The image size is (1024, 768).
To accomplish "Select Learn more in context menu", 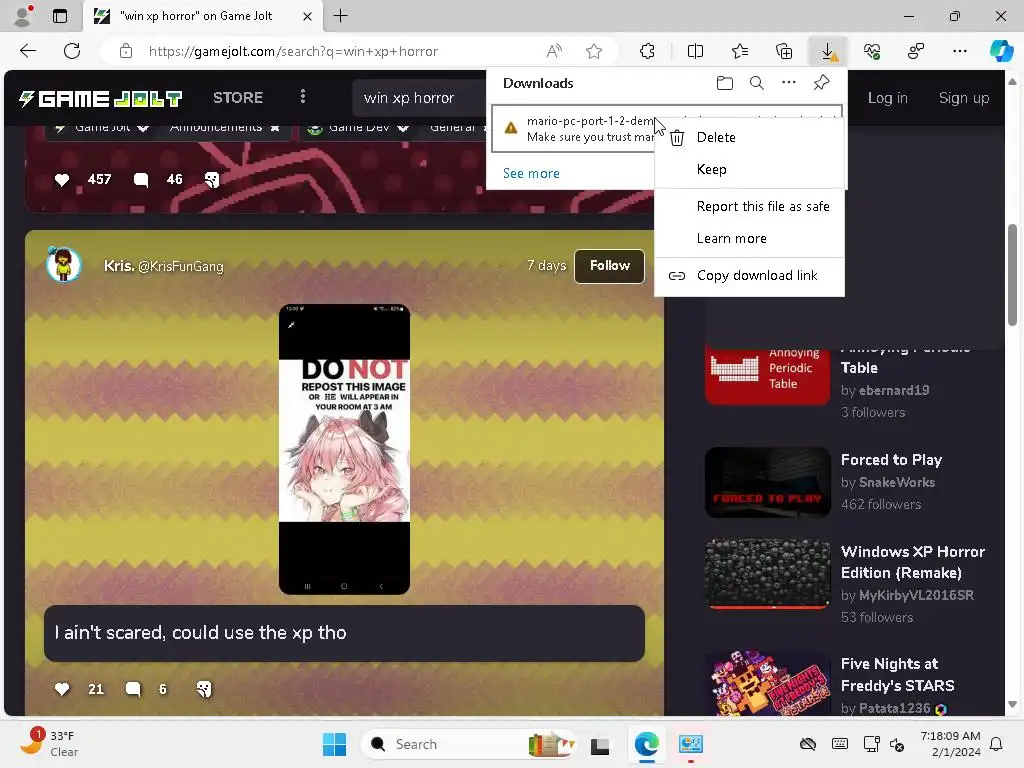I will pyautogui.click(x=749, y=238).
